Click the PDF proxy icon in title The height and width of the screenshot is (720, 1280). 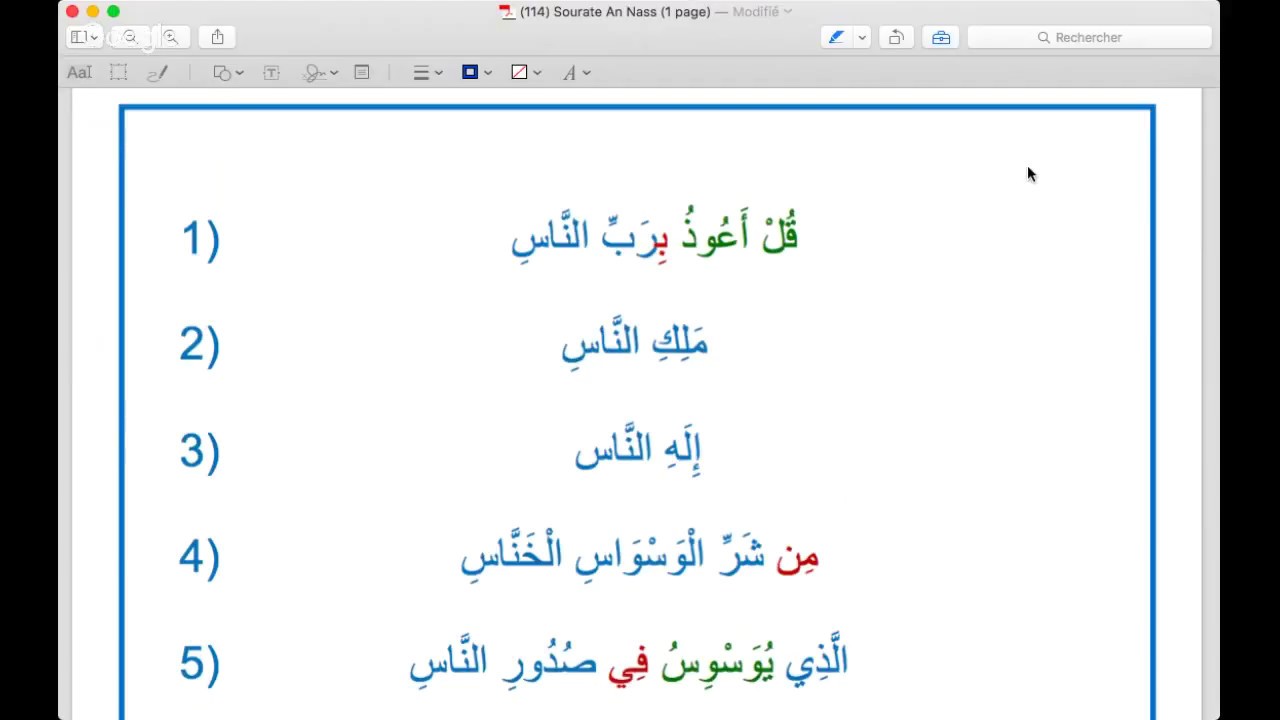coord(507,12)
